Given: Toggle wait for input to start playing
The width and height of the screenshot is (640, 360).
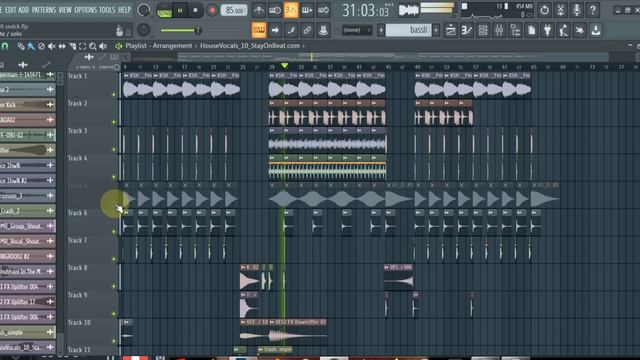Looking at the screenshot, I should coord(275,10).
